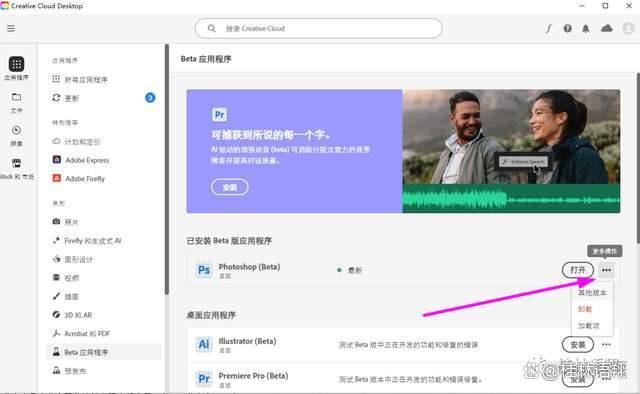Click more actions (...) for Photoshop (Beta)

(606, 270)
